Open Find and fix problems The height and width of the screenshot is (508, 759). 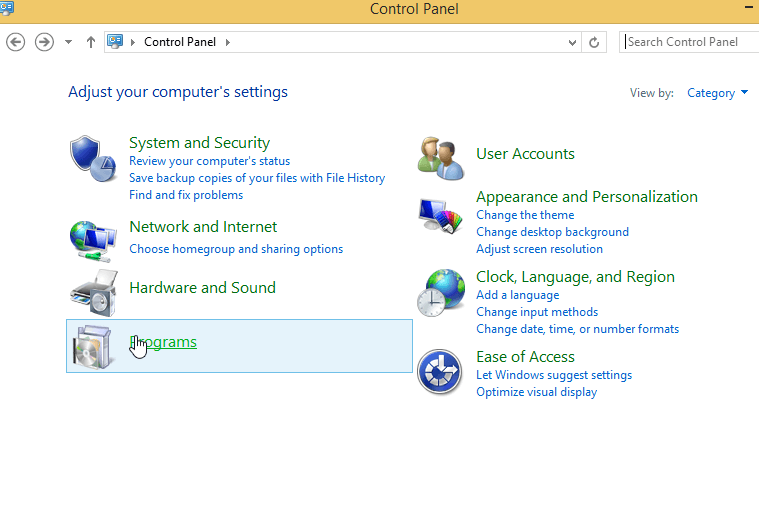186,195
